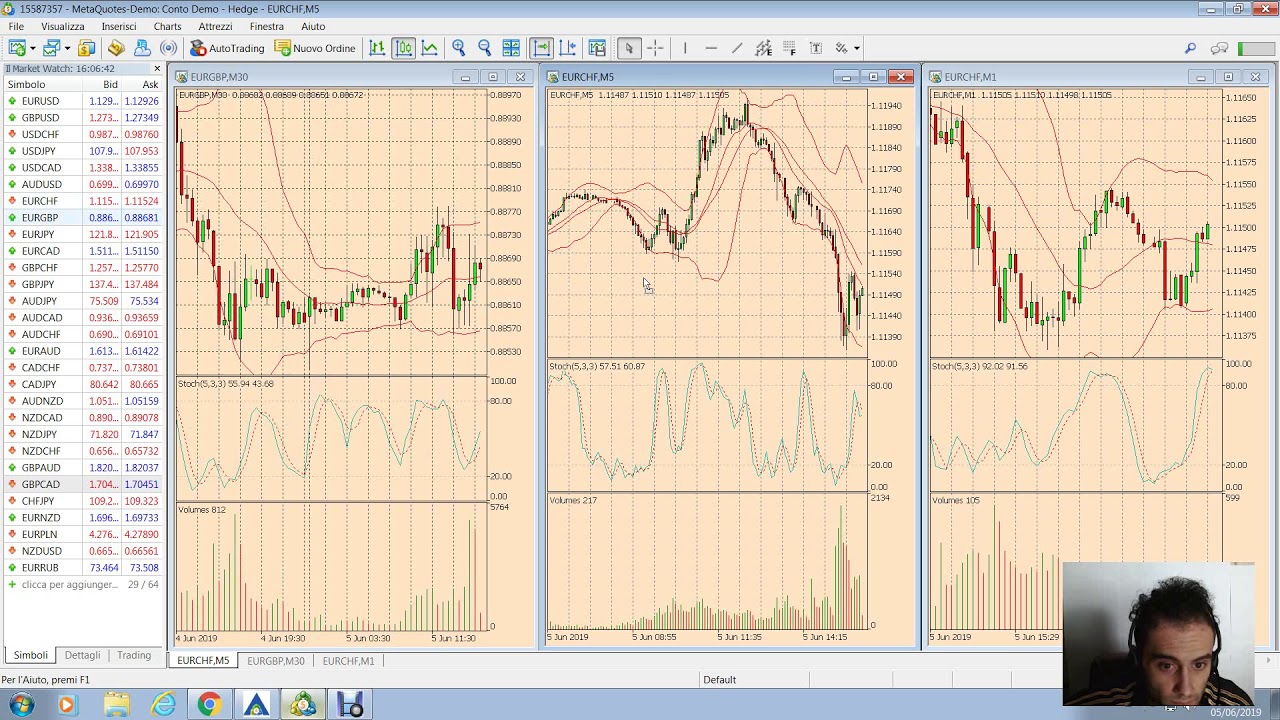Select the text label tool
This screenshot has height=720, width=1280.
point(815,48)
